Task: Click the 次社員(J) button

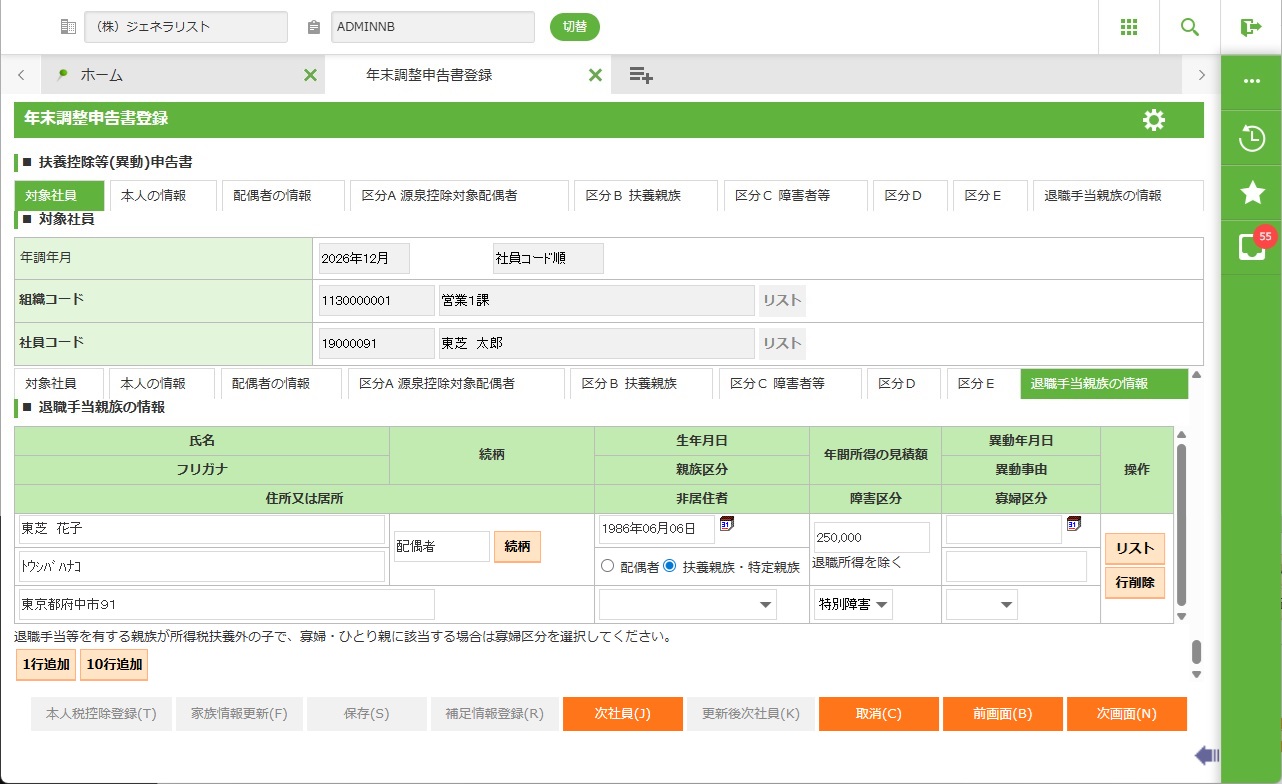Action: coord(622,714)
